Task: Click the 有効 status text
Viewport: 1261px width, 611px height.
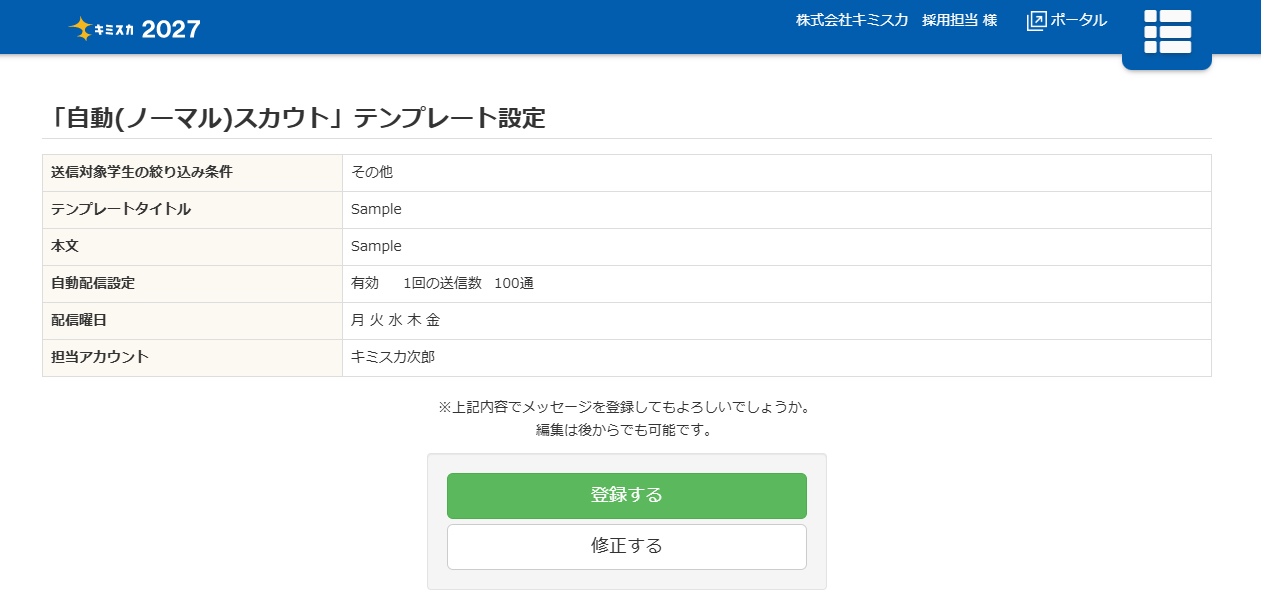Action: (x=365, y=283)
